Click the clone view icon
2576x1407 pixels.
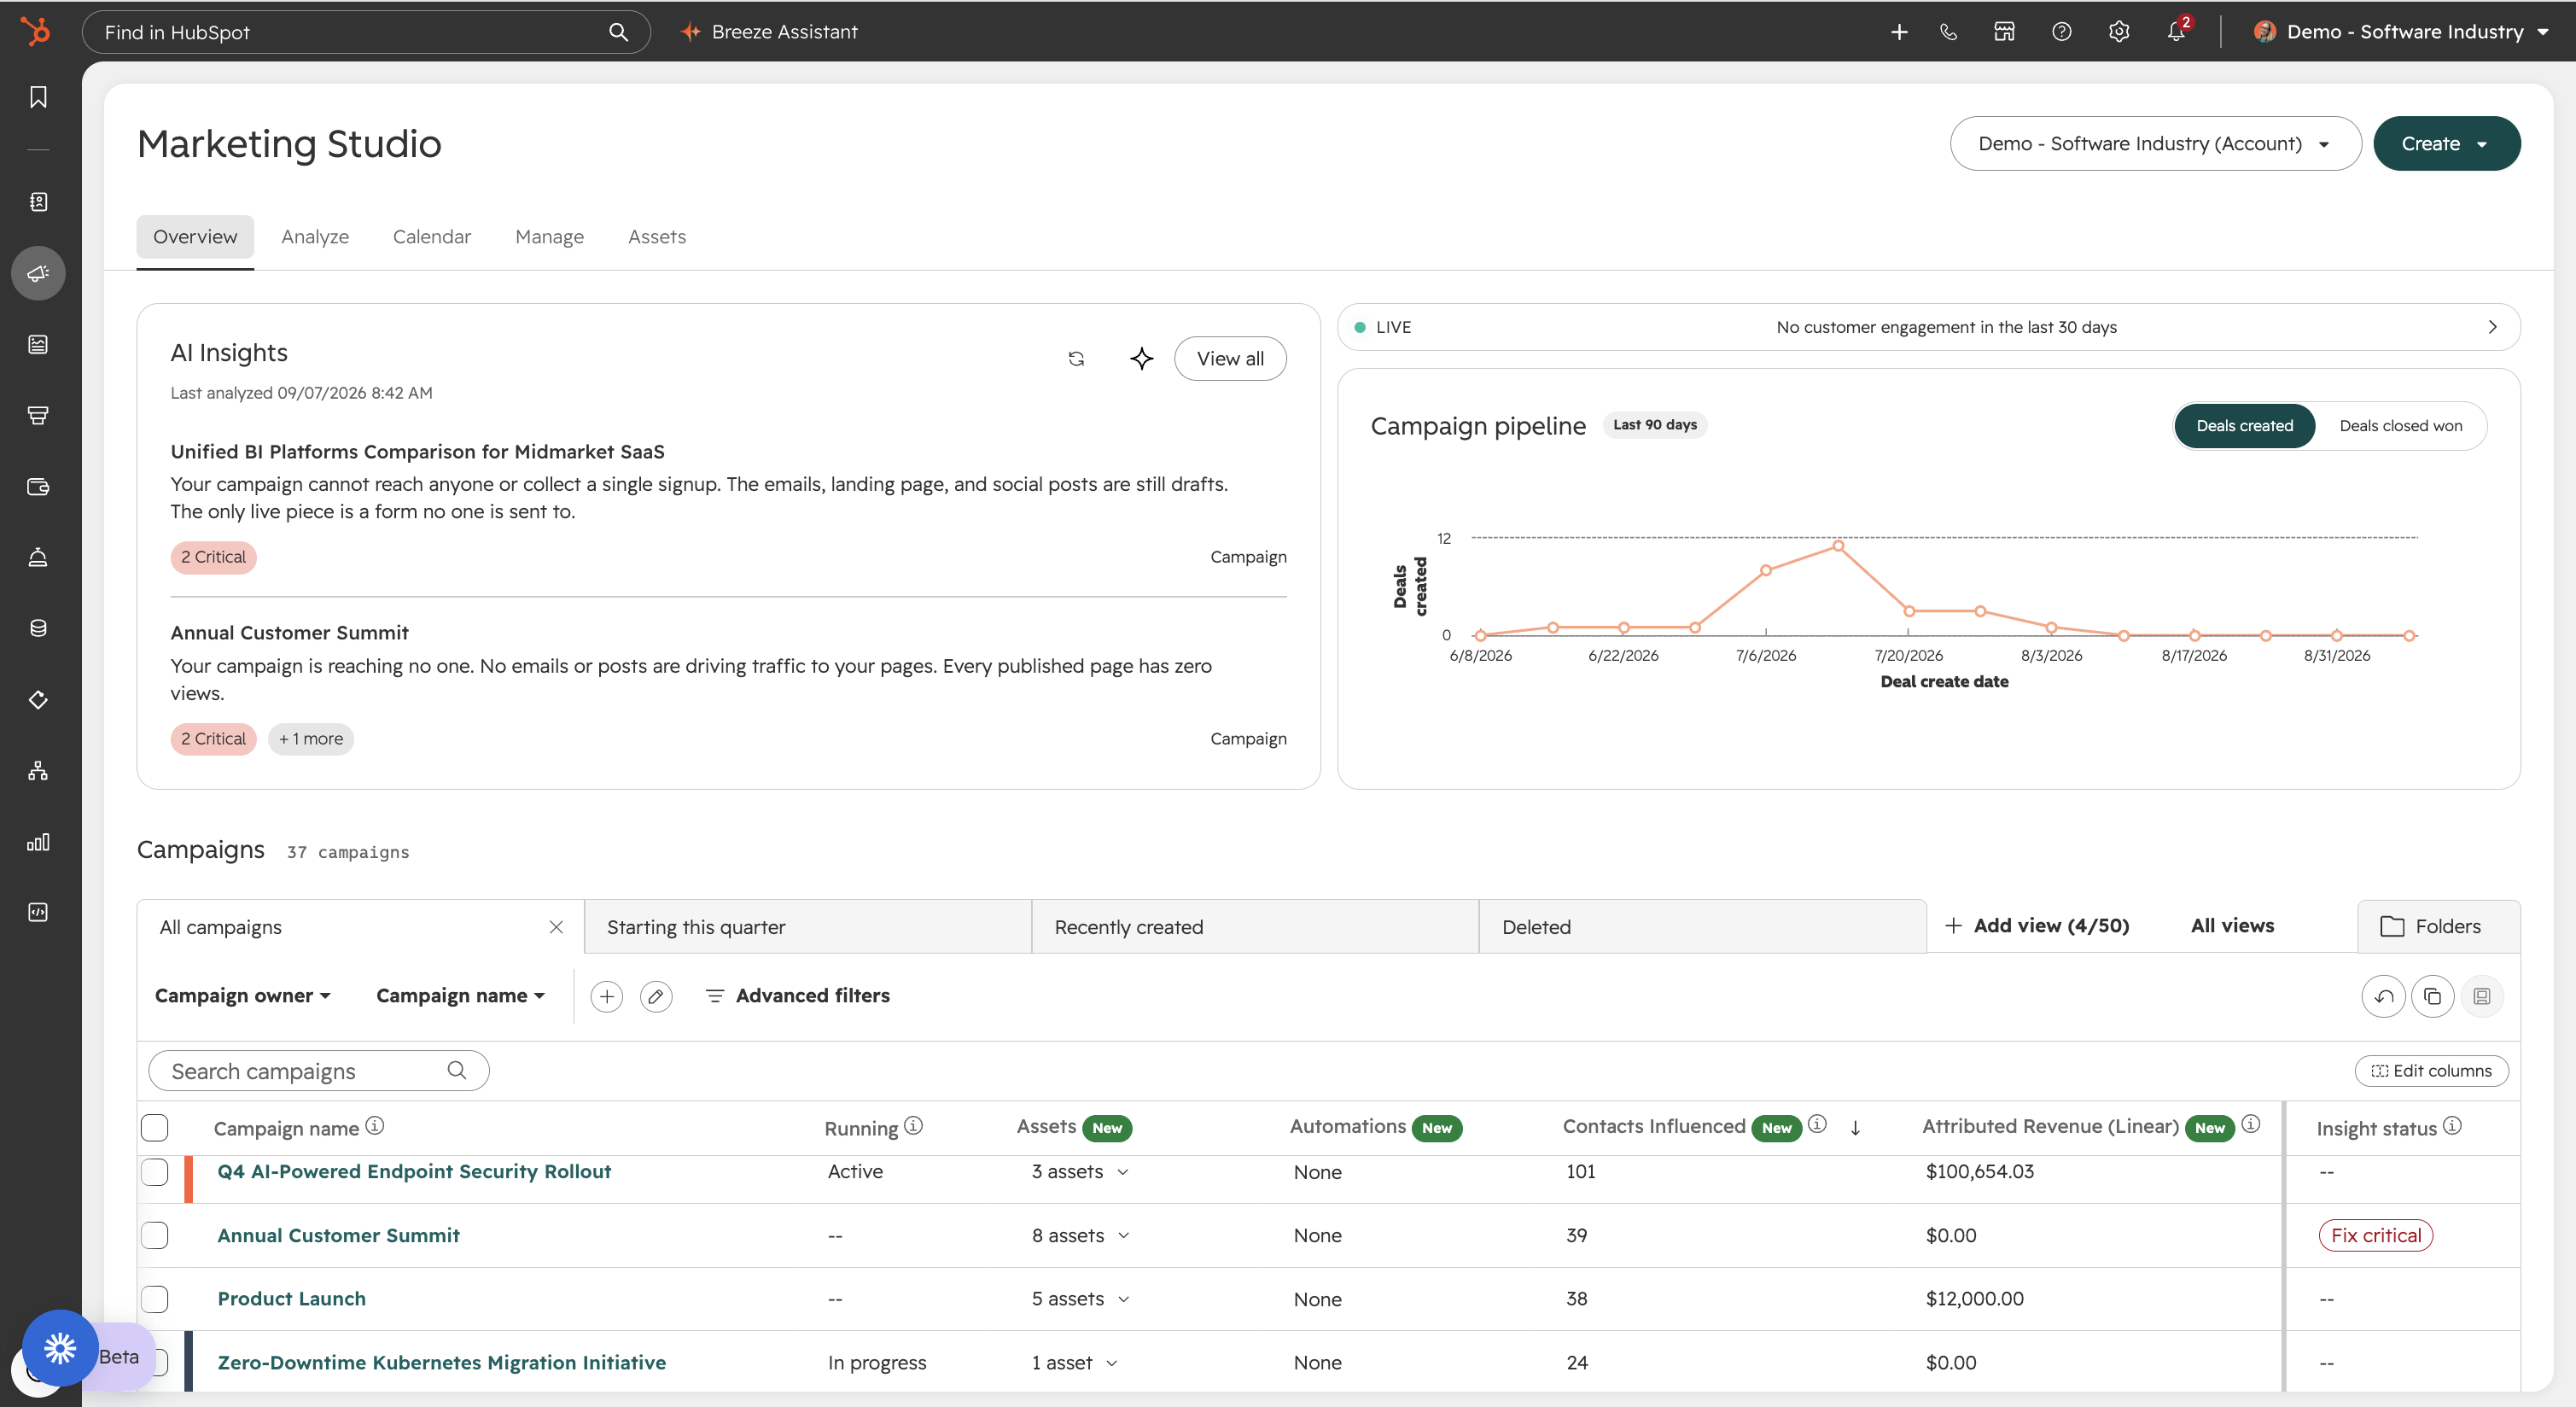click(2433, 996)
